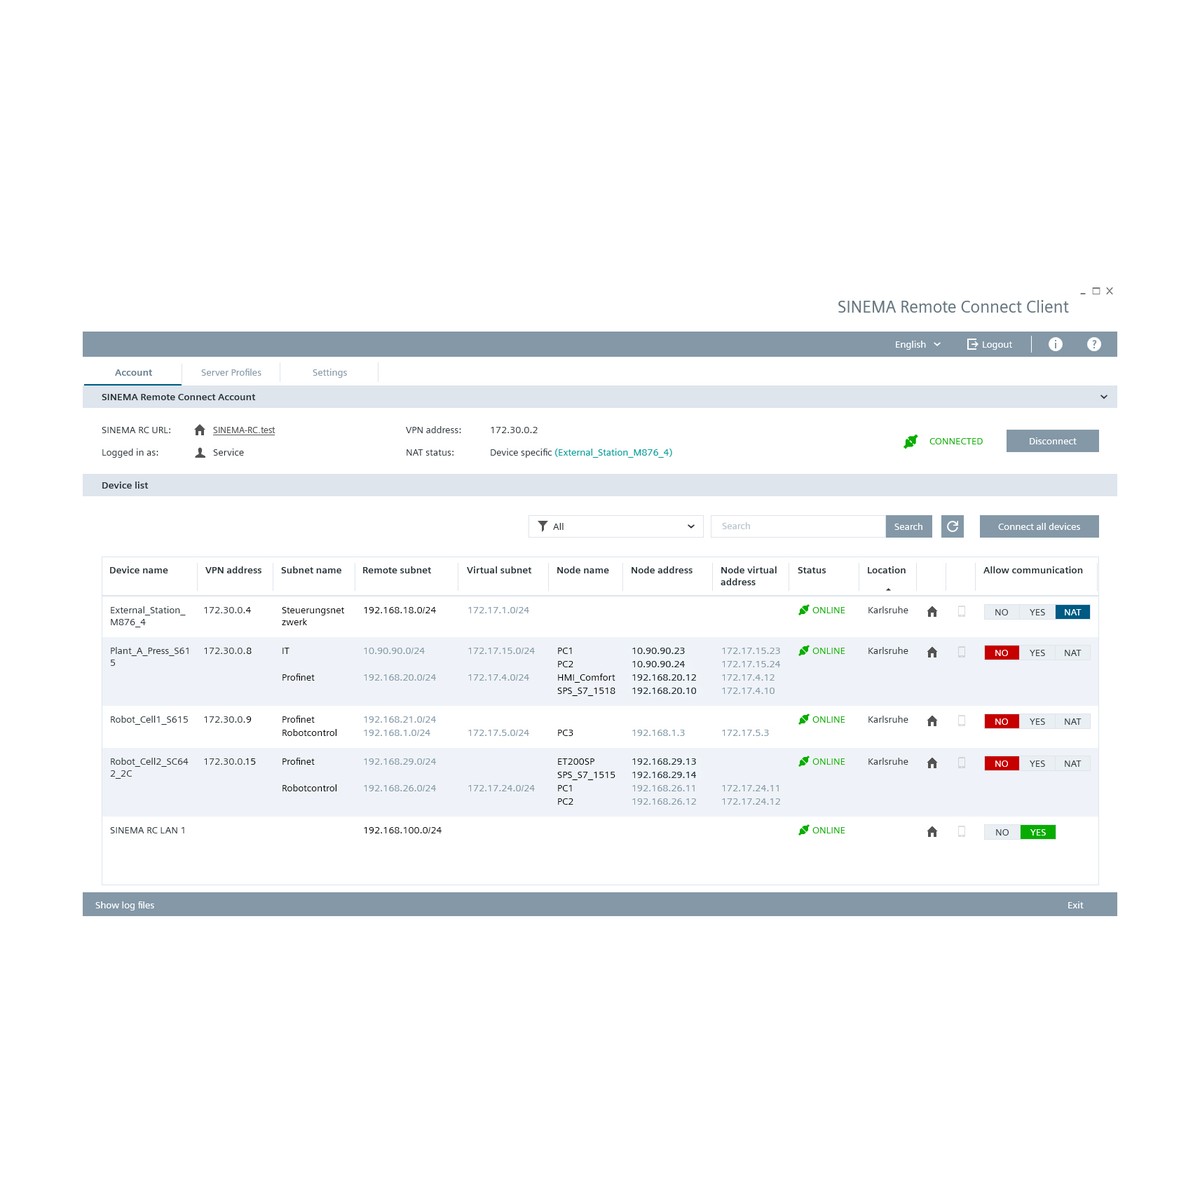This screenshot has height=1200, width=1200.
Task: Set Robot_Cell1_S615 communication to YES
Action: 1037,721
